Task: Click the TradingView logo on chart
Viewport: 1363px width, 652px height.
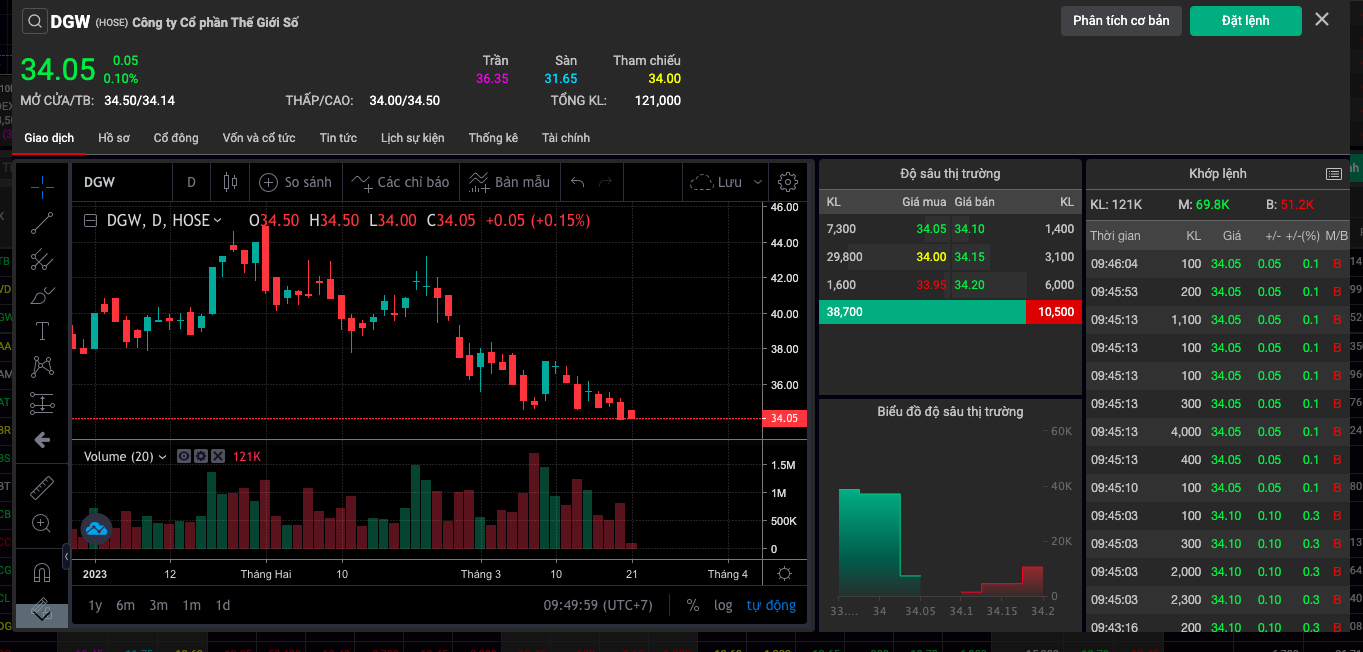Action: [96, 528]
